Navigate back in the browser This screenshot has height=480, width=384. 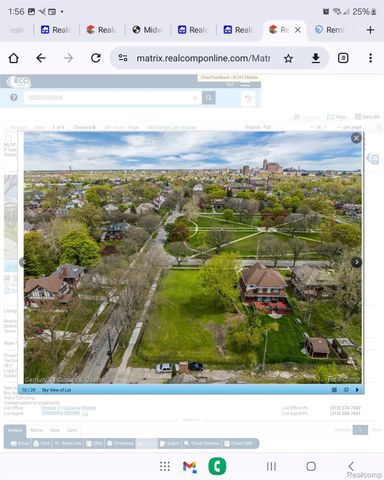[41, 58]
